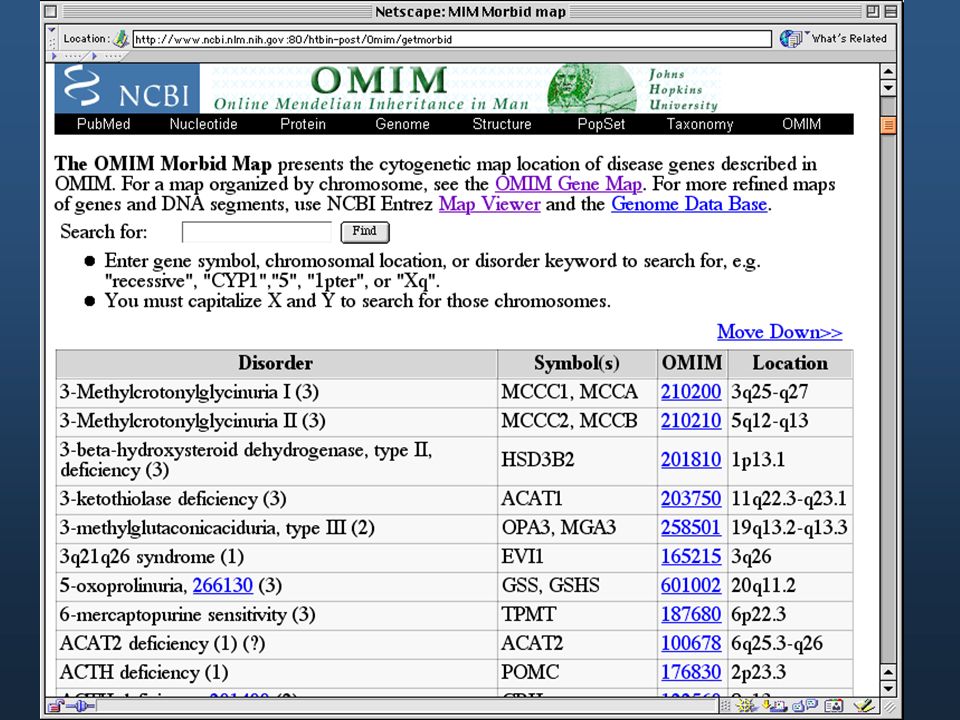Image resolution: width=960 pixels, height=720 pixels.
Task: Click the What's Related globe icon
Action: pos(790,39)
